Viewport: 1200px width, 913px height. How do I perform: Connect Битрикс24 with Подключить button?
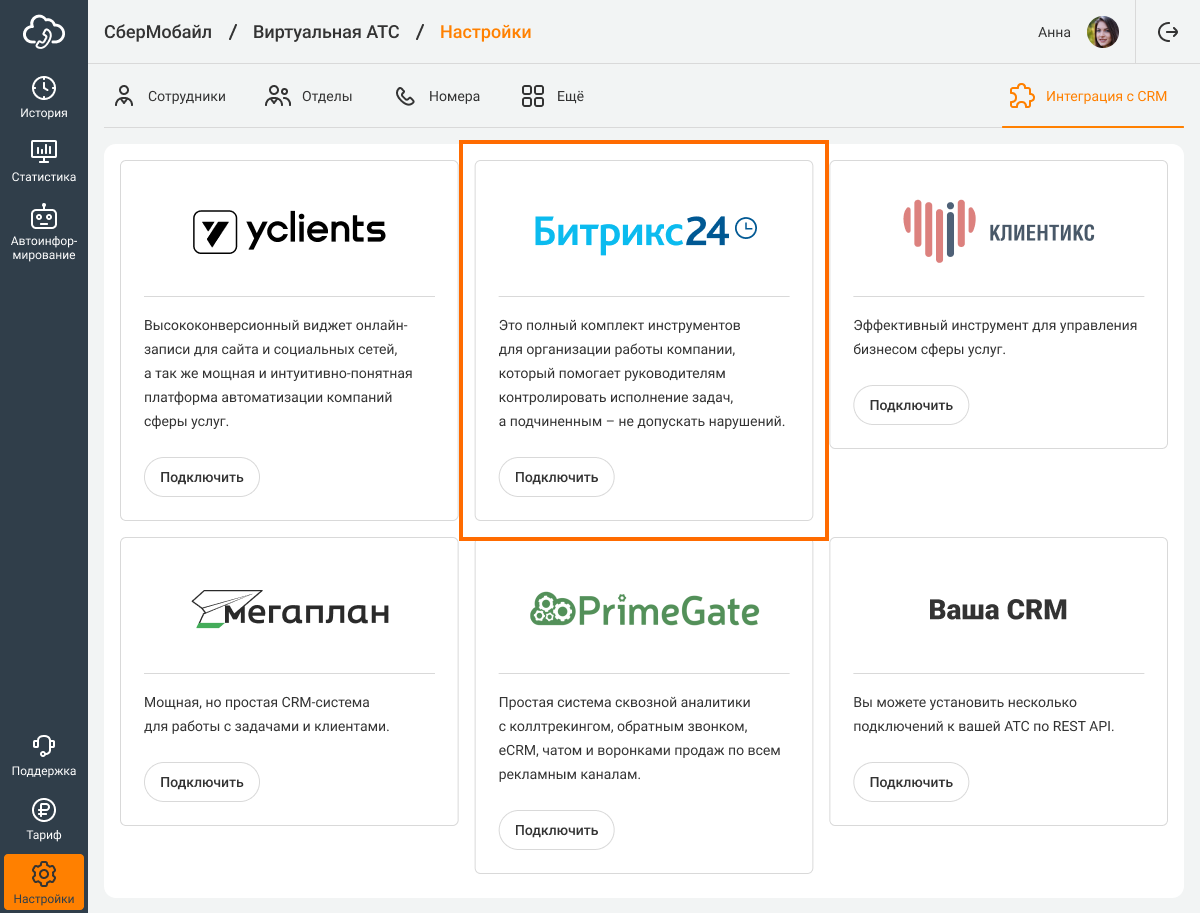(556, 477)
